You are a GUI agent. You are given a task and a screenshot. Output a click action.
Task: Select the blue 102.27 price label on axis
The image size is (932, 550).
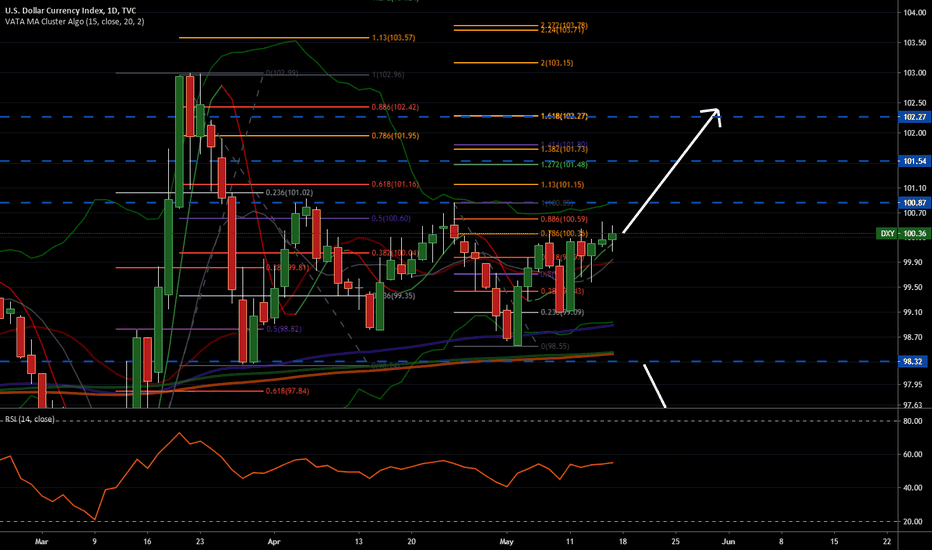915,117
